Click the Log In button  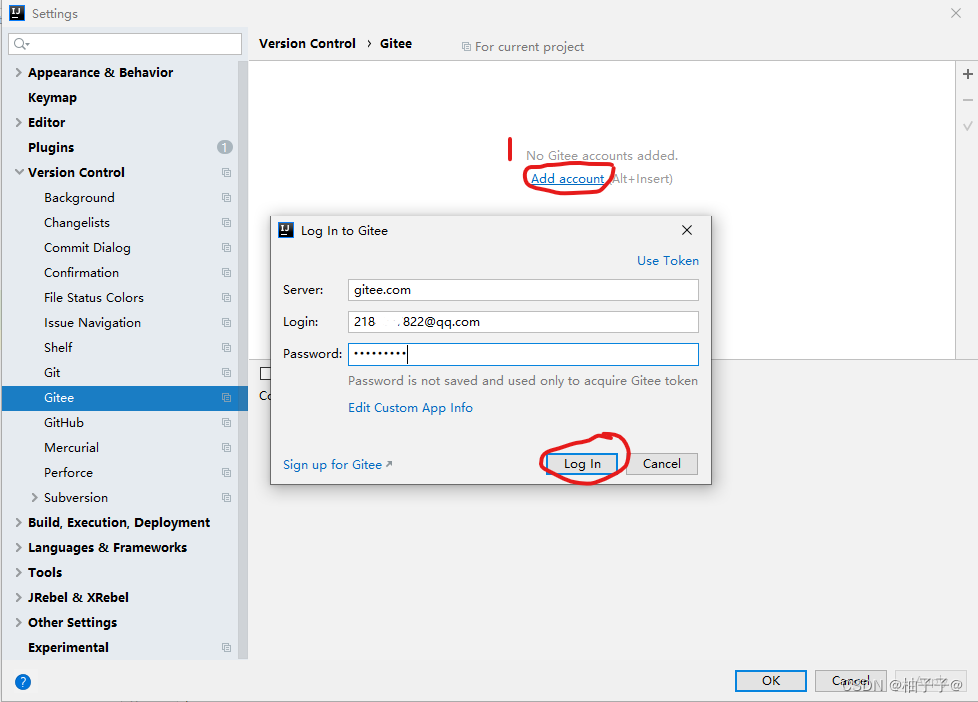pos(582,464)
